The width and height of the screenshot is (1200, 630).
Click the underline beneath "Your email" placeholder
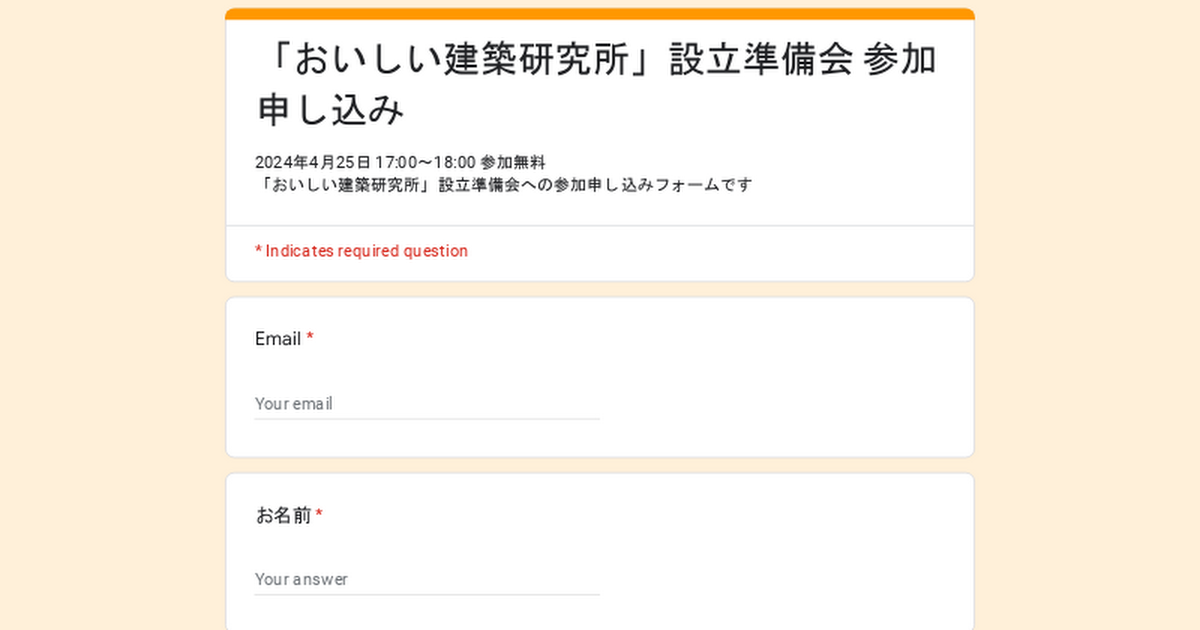426,419
